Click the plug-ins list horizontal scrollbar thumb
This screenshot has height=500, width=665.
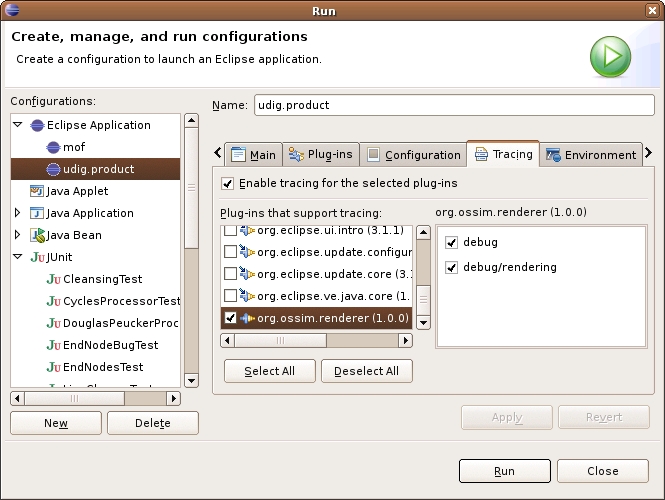point(280,340)
